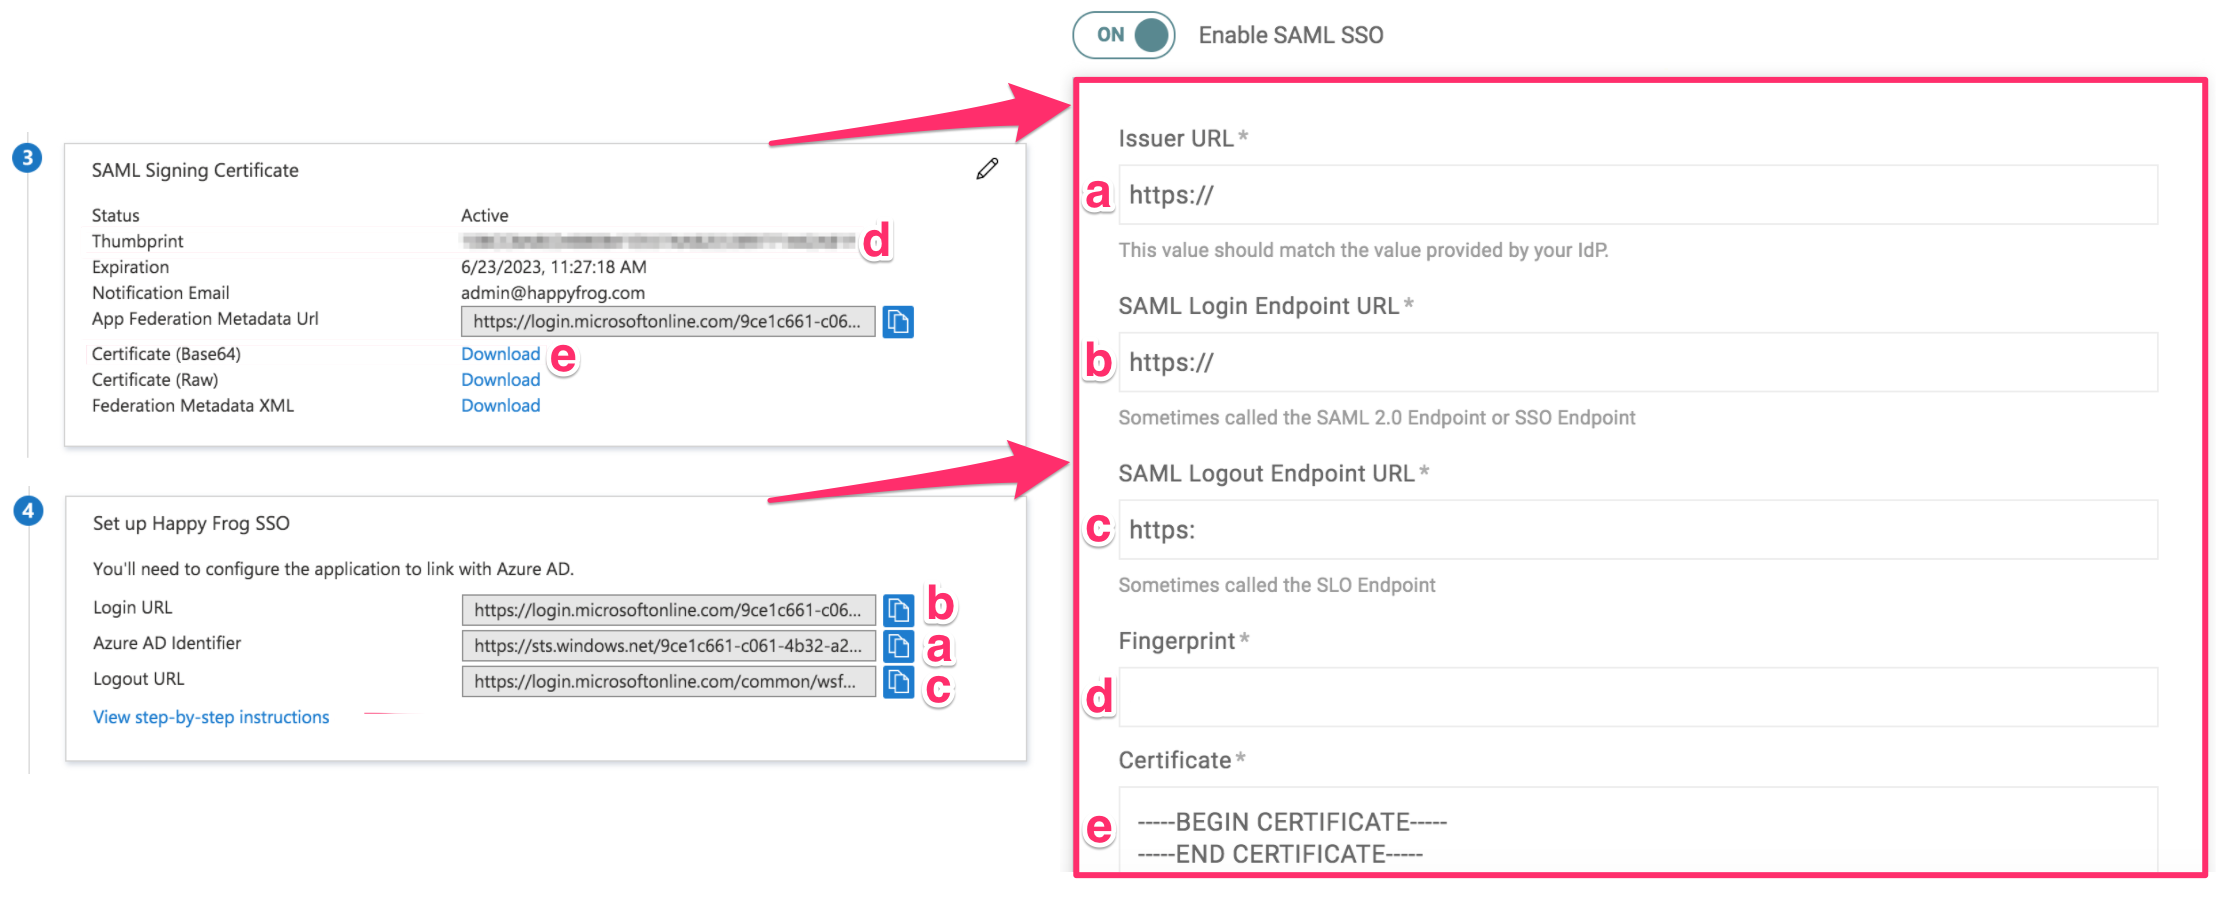Copy the App Federation Metadata Url
This screenshot has width=2220, height=920.
click(898, 322)
